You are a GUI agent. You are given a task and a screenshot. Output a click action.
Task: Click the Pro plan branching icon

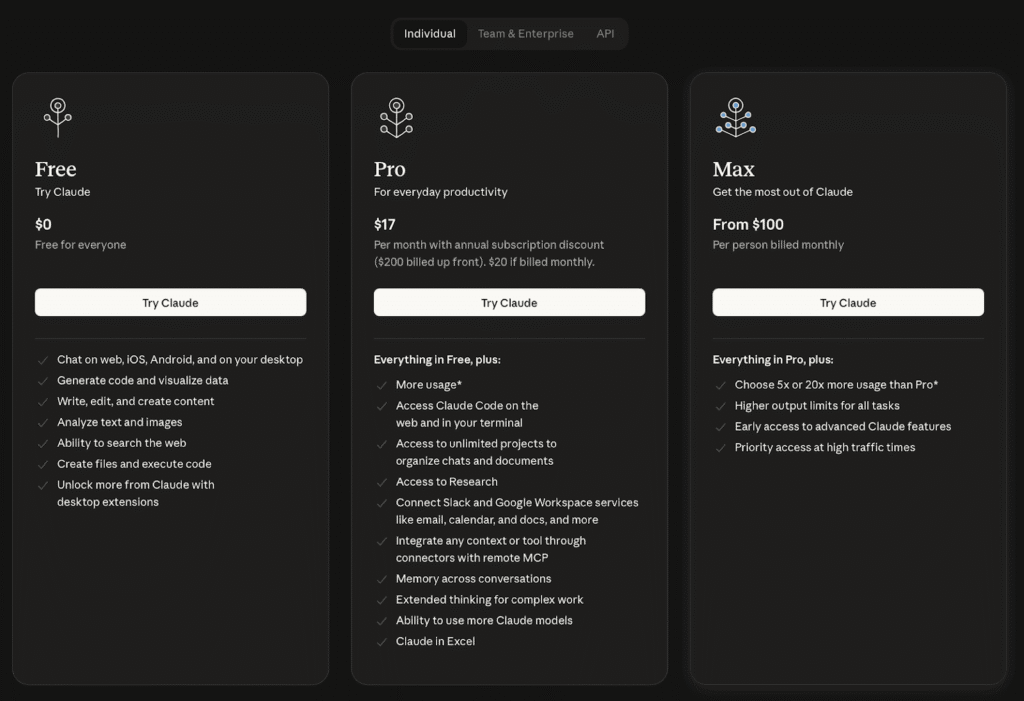coord(396,117)
